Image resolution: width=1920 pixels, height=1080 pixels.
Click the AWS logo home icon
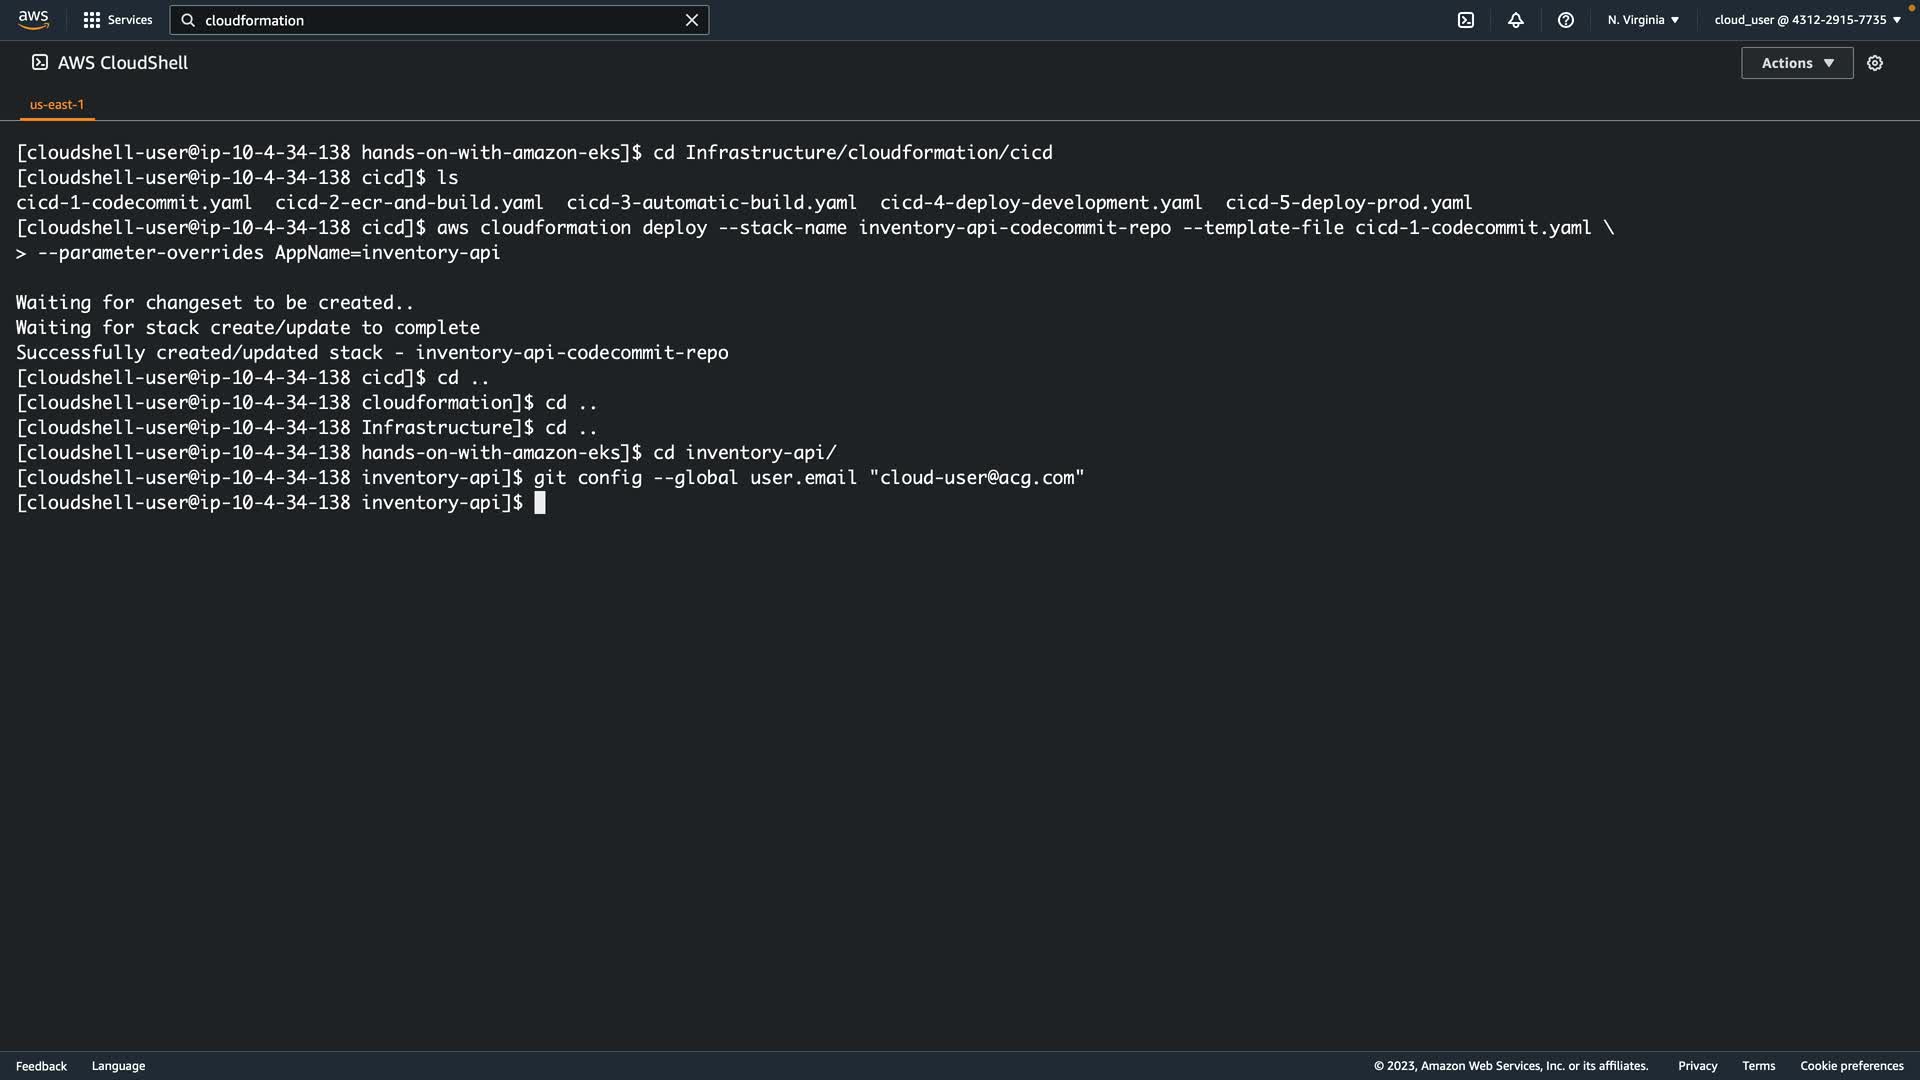[33, 20]
